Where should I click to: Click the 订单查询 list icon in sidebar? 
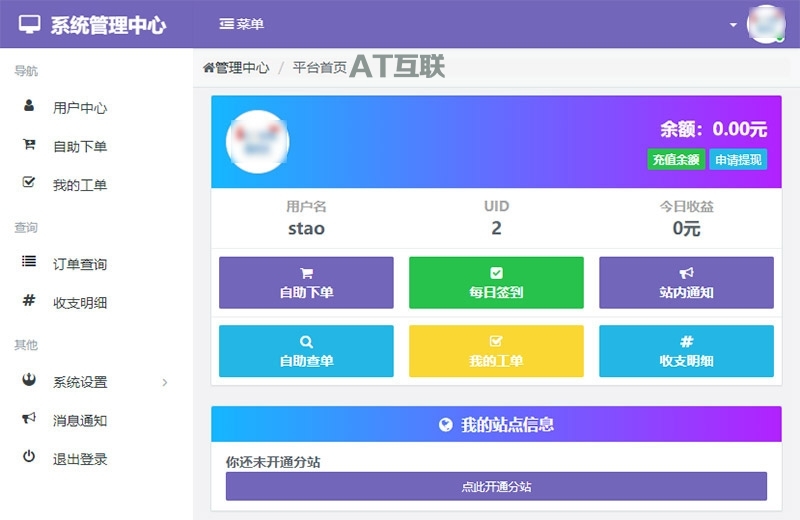tap(29, 262)
